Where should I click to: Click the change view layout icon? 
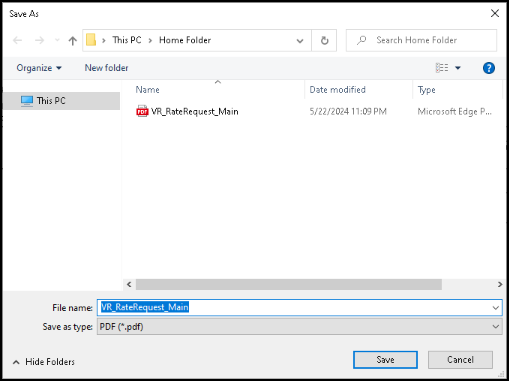point(442,68)
